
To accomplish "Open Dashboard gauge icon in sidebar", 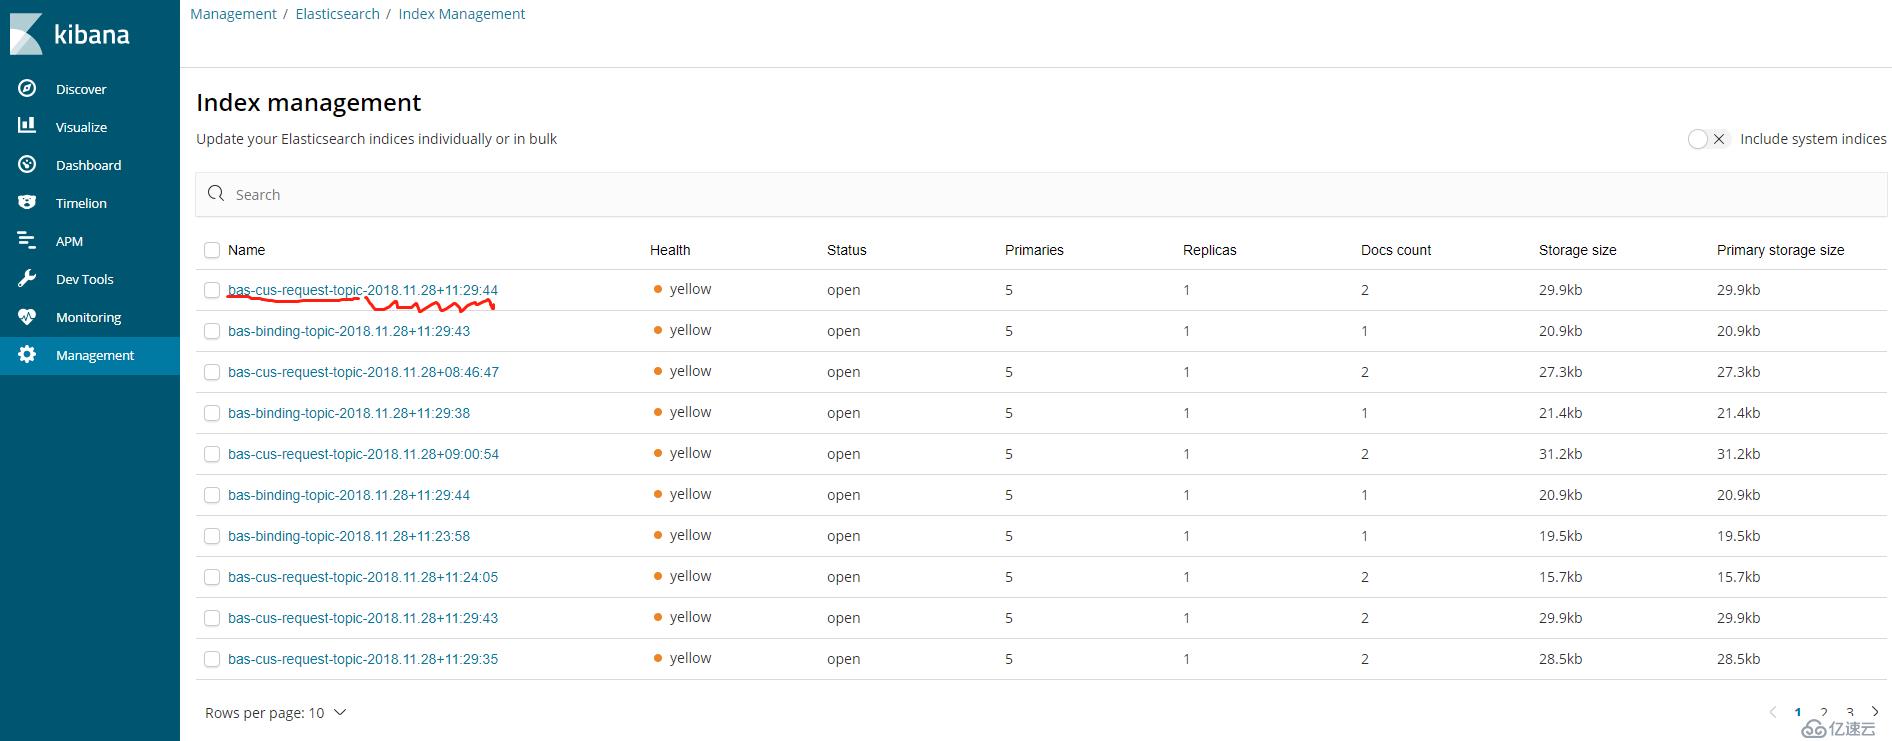I will [x=27, y=164].
